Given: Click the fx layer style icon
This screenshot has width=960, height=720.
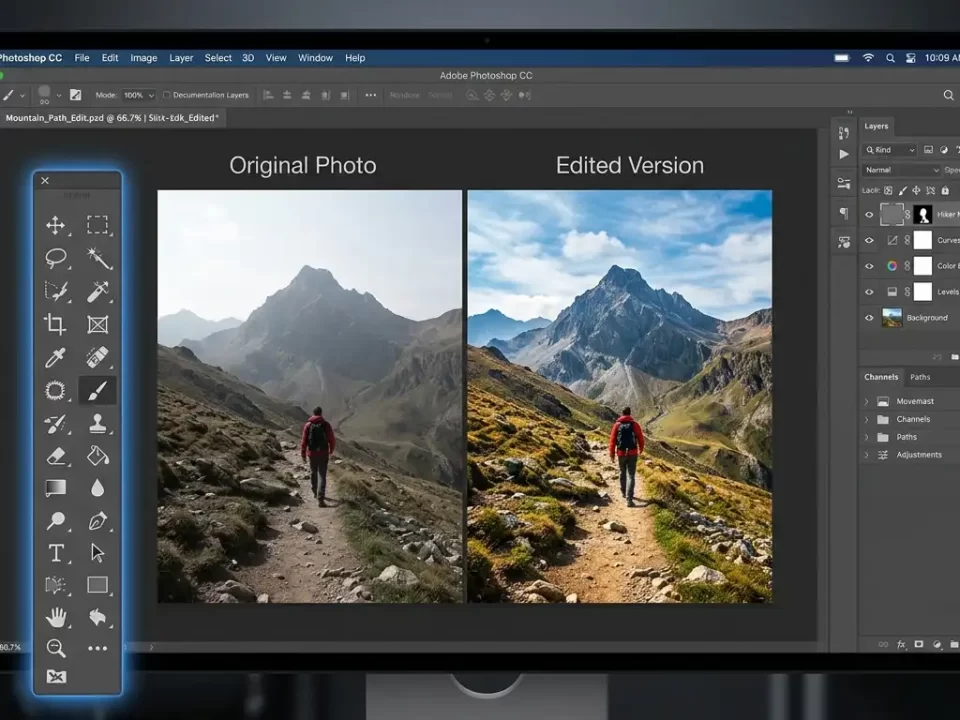Looking at the screenshot, I should tap(901, 645).
